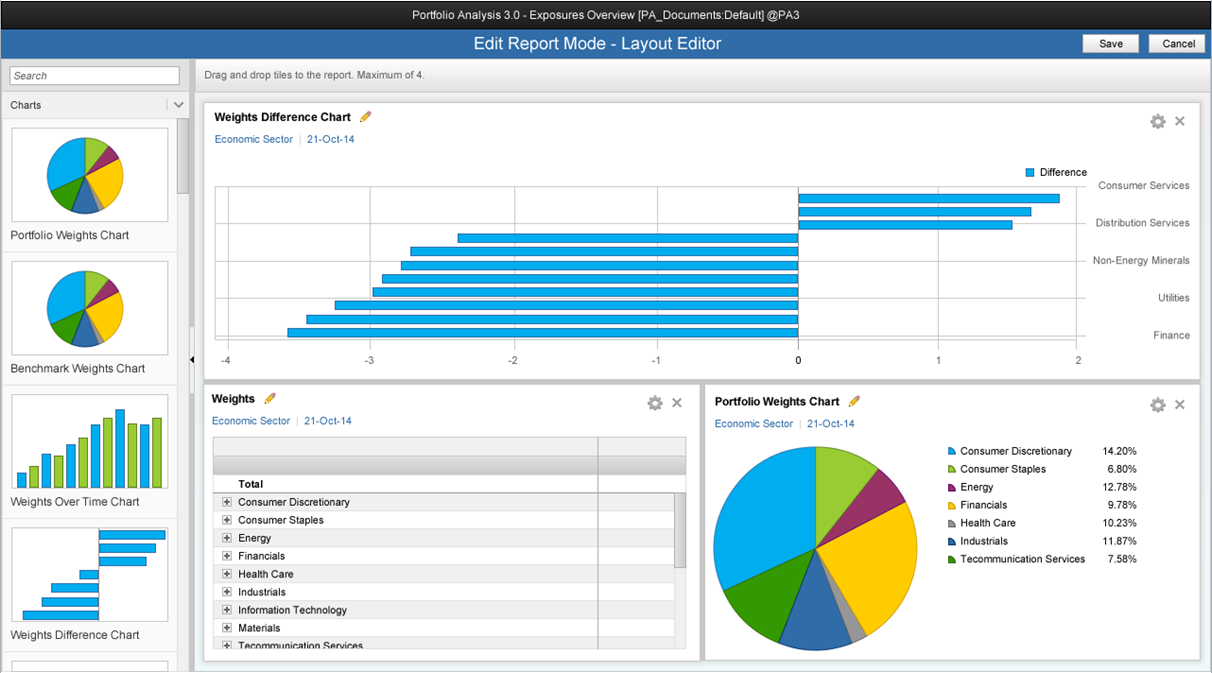Screen dimensions: 1212x673
Task: Expand the Materials row
Action: pyautogui.click(x=227, y=628)
